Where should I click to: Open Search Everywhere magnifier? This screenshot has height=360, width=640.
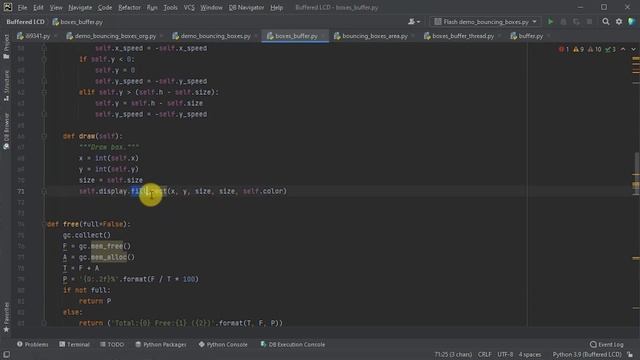(x=606, y=22)
